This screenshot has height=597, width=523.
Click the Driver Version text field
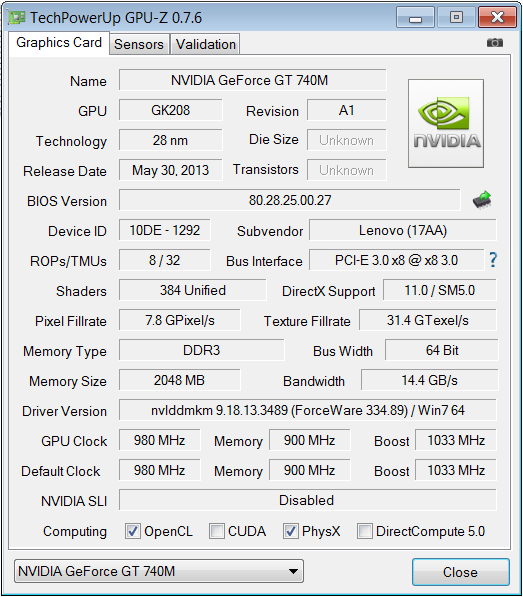pos(308,410)
